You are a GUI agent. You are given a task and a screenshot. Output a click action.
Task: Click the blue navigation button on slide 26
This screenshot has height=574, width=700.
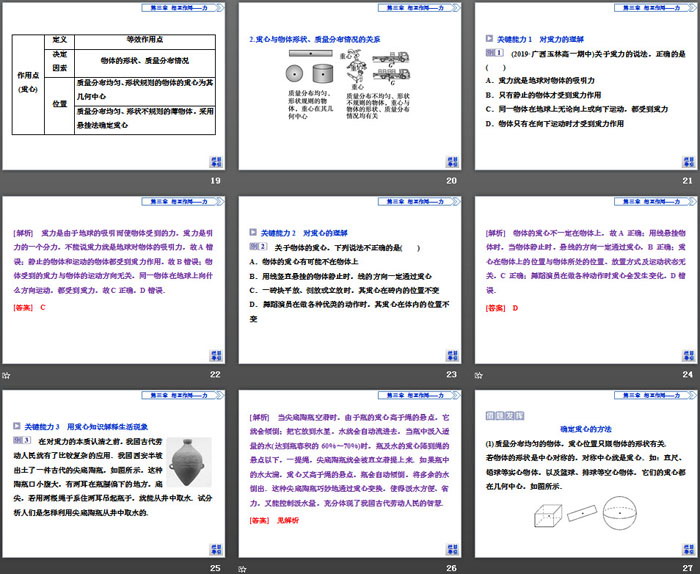[x=451, y=548]
